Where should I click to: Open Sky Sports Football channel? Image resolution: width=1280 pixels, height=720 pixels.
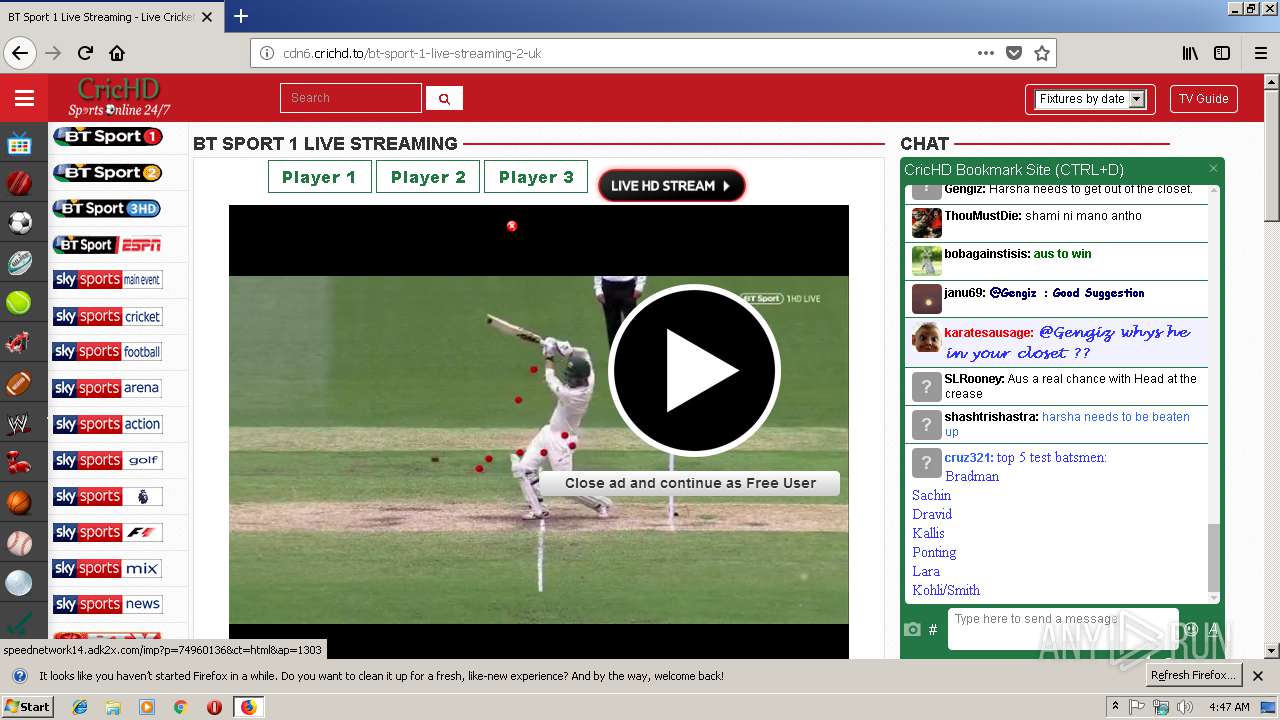107,352
